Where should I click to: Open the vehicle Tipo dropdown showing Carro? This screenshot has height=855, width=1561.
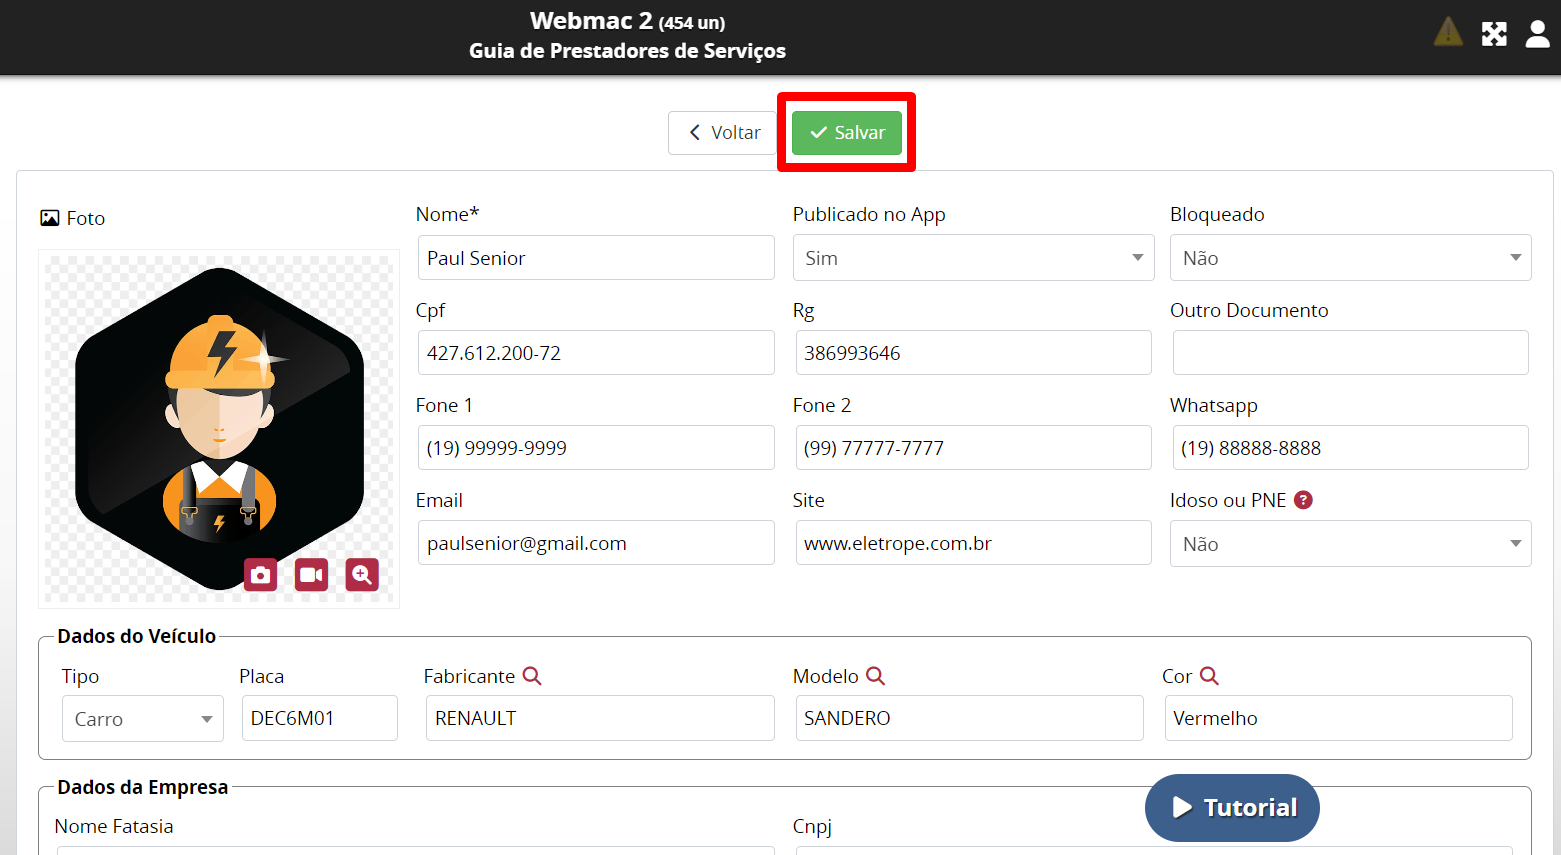coord(142,719)
